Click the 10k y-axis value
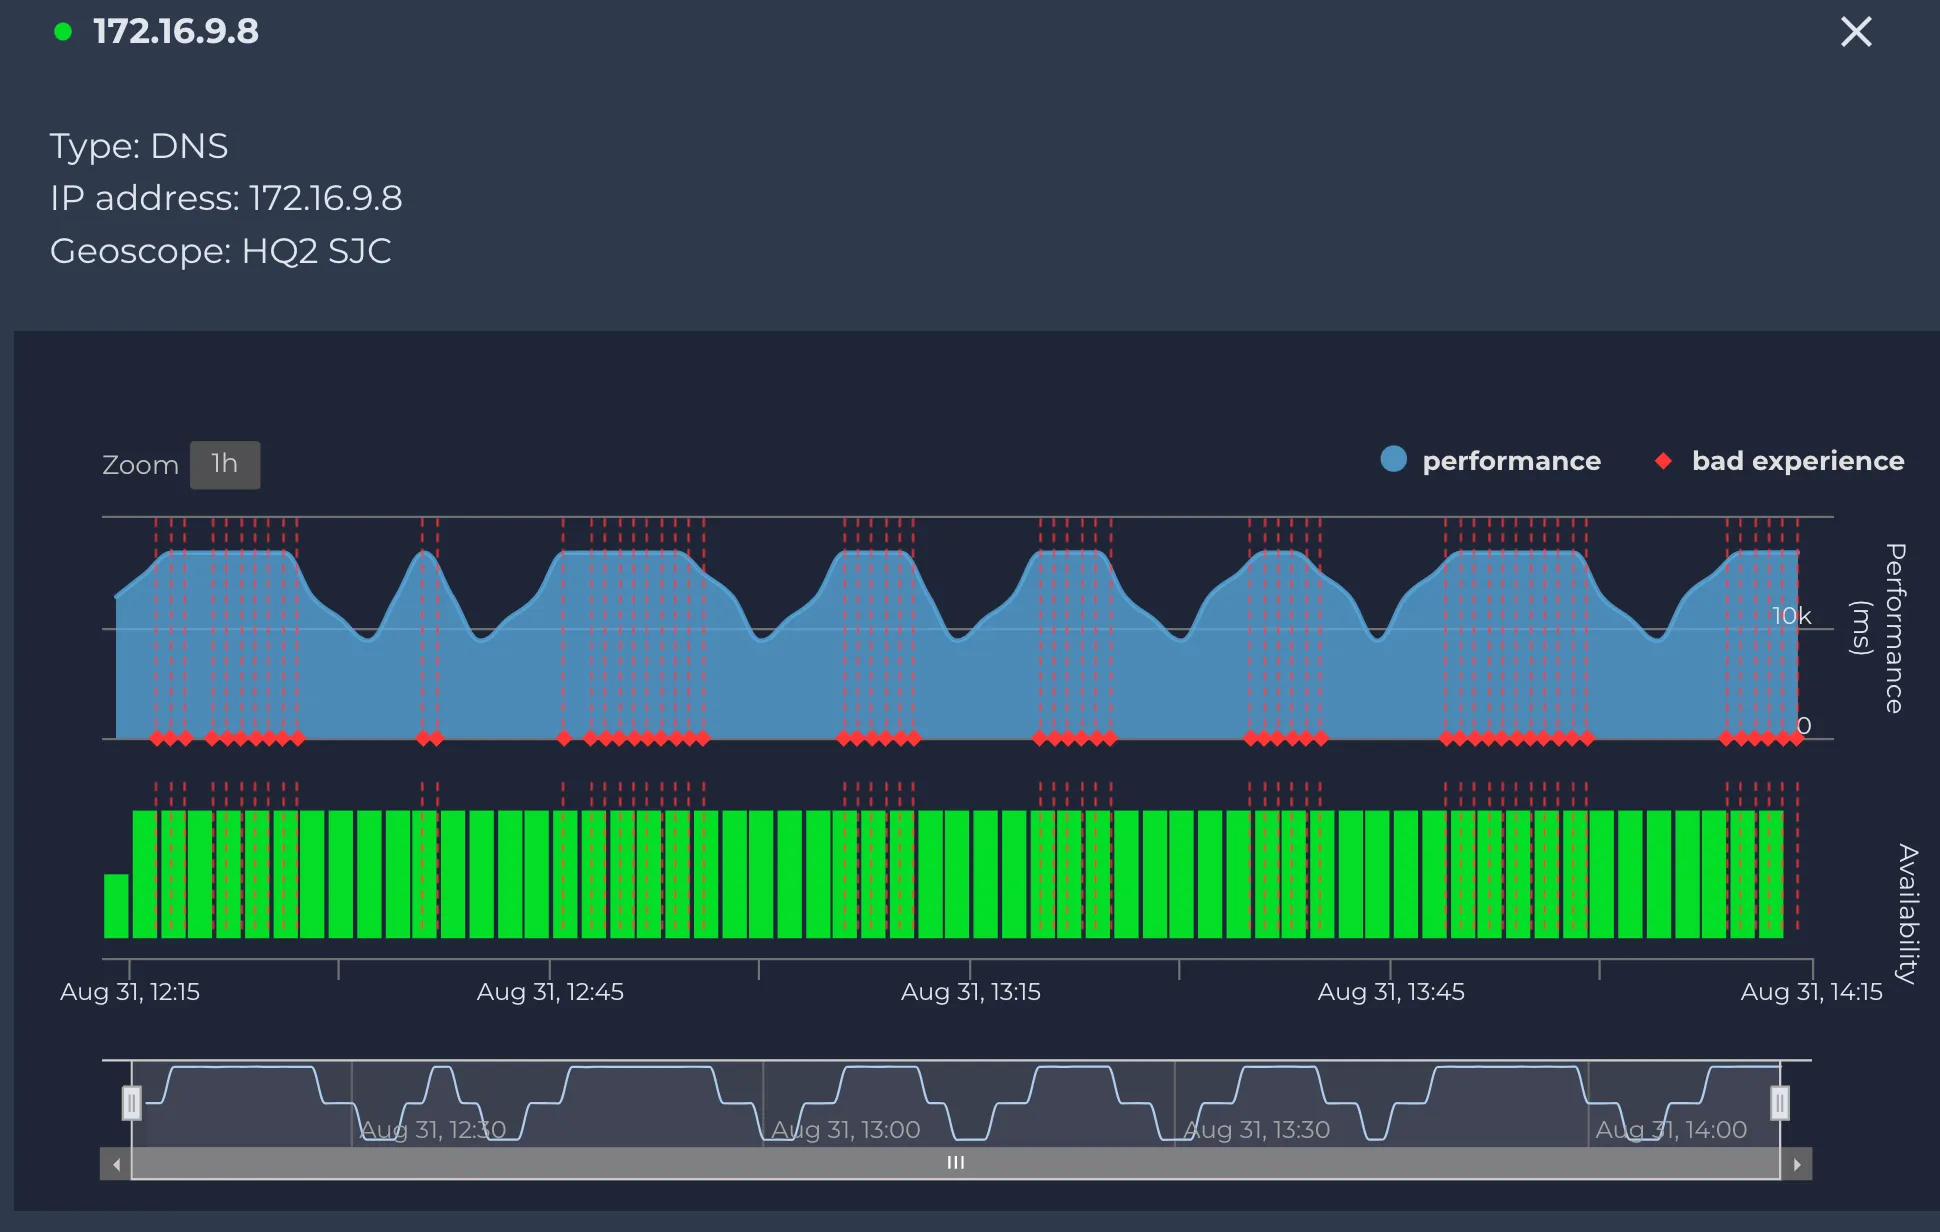This screenshot has height=1232, width=1940. coord(1791,616)
